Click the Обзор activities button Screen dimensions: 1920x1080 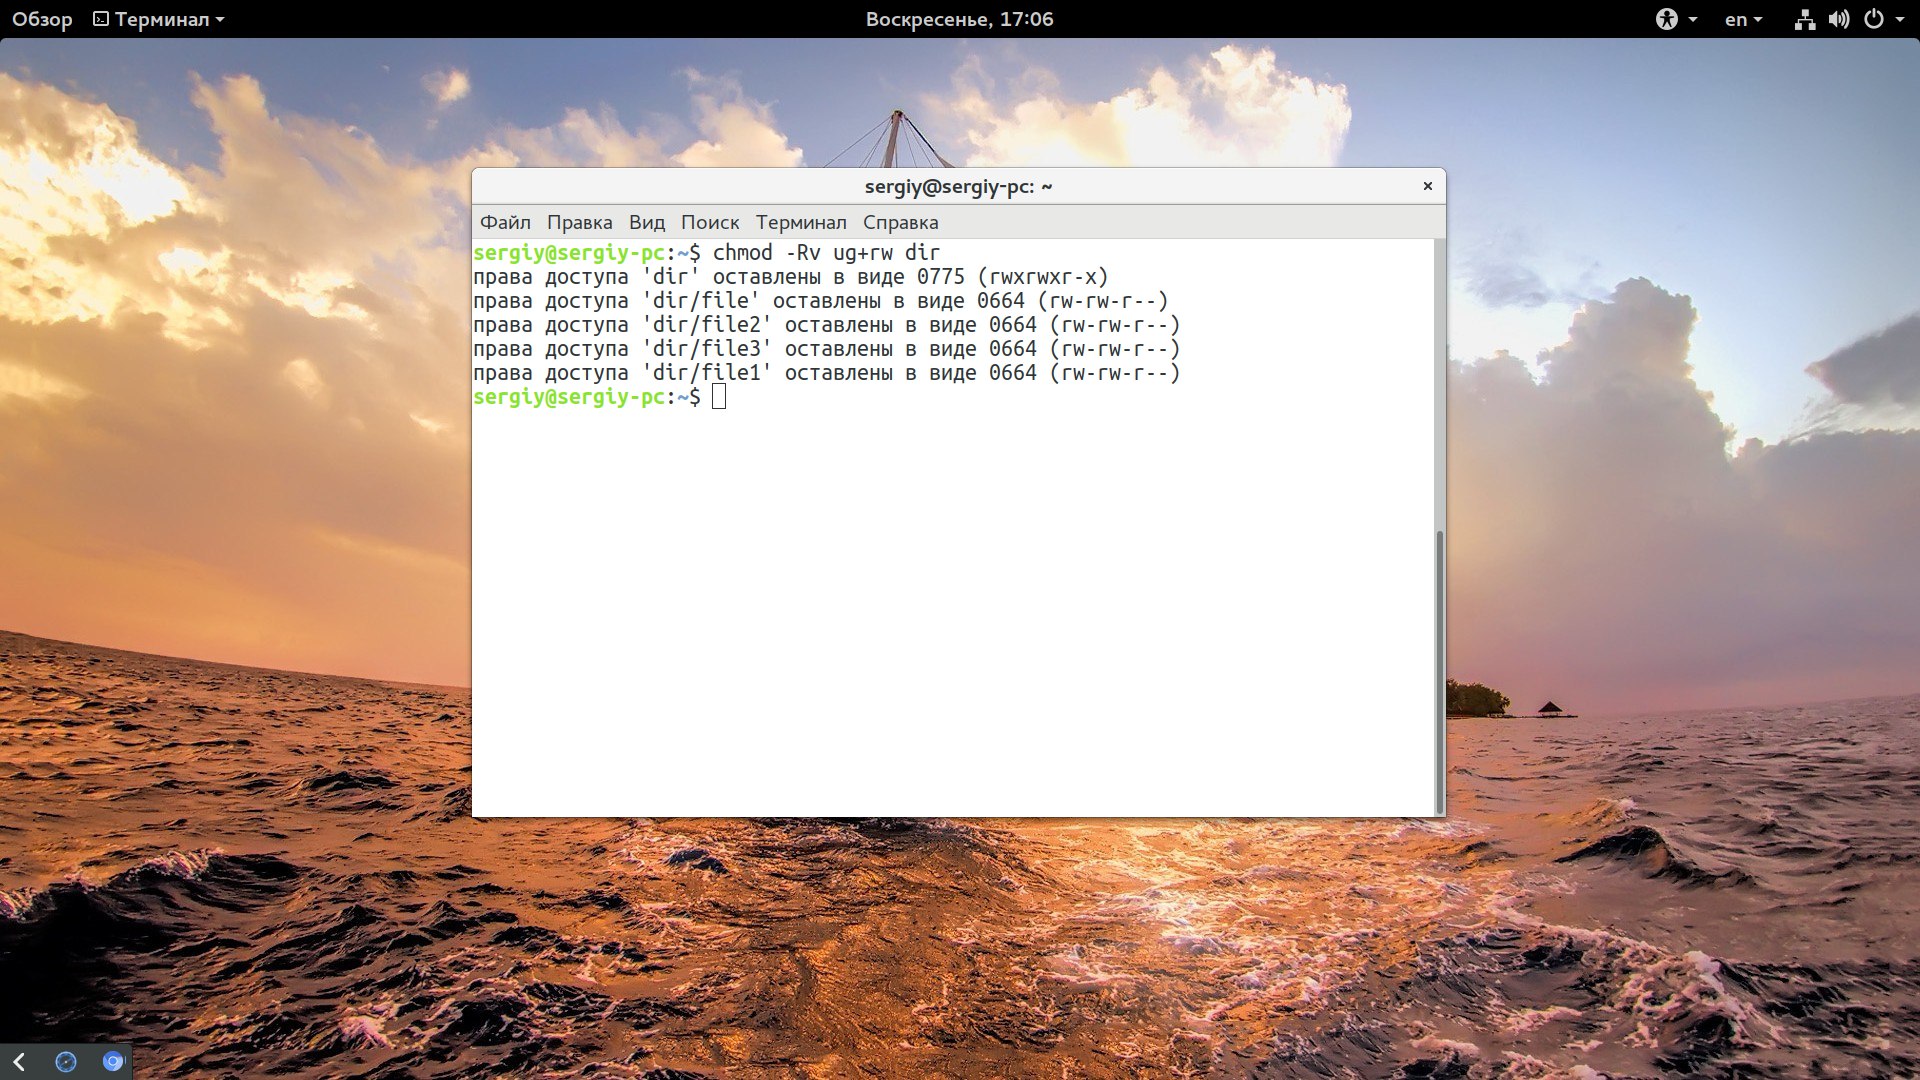42,19
